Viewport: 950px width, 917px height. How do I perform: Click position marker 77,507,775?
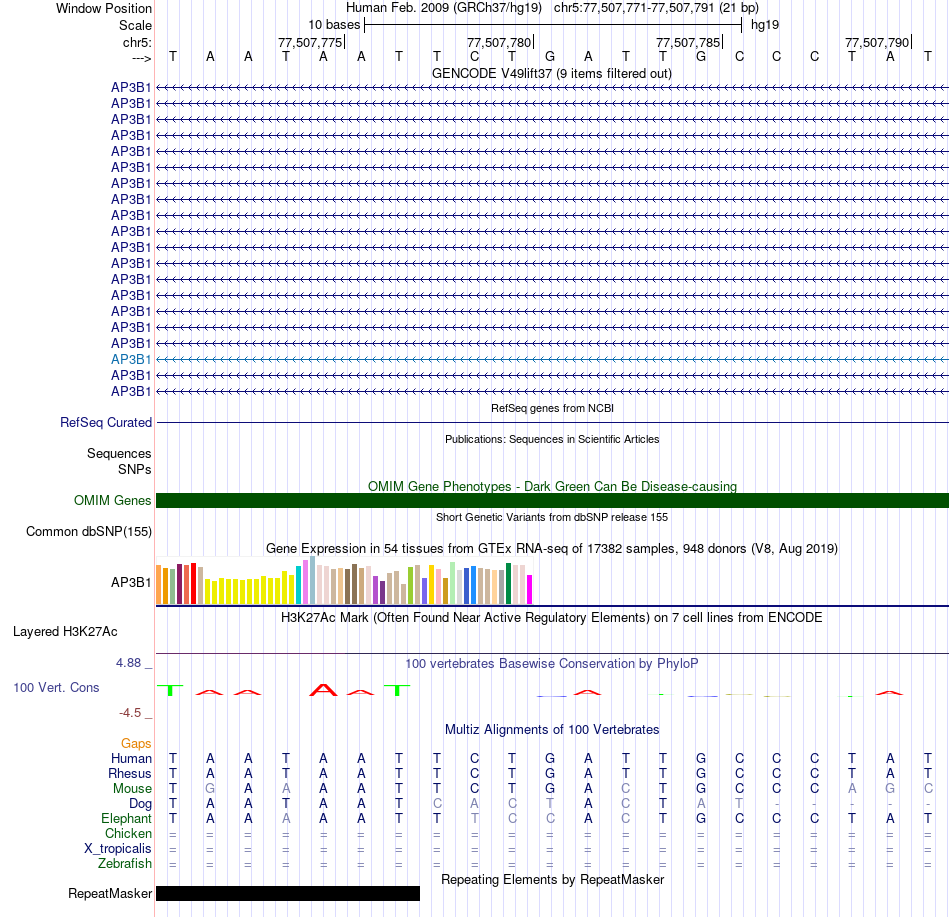pyautogui.click(x=310, y=42)
